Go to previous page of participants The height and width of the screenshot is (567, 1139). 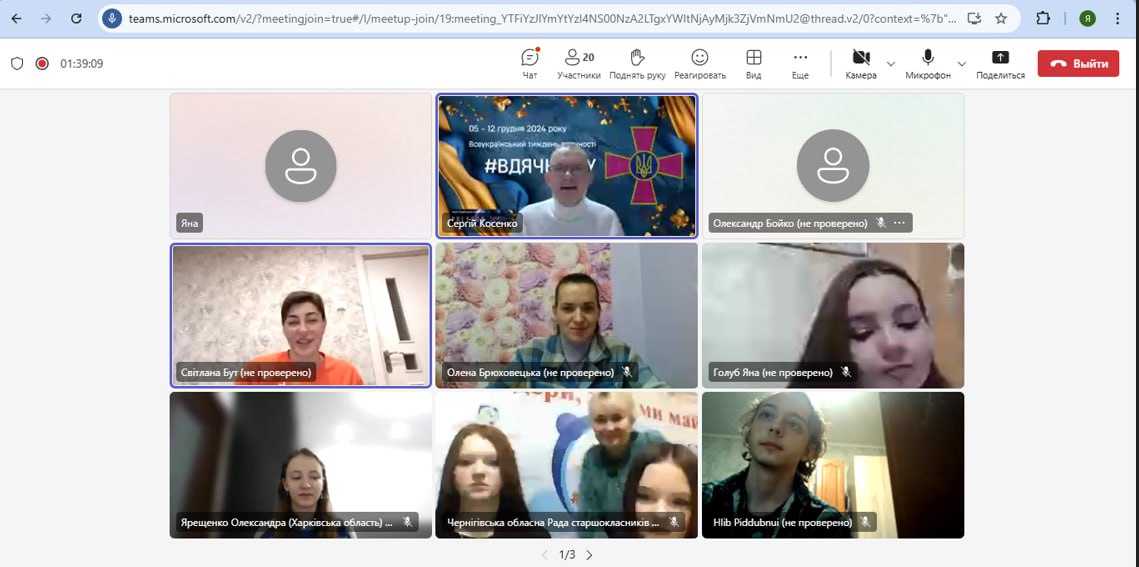click(x=545, y=554)
